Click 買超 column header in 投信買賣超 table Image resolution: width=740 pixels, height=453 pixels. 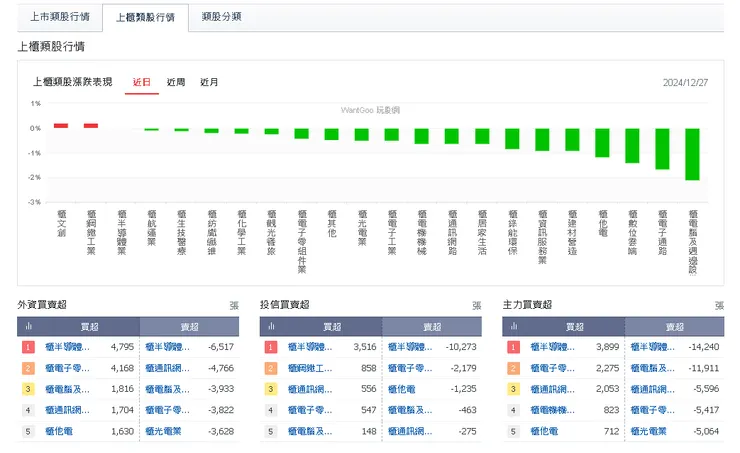(332, 327)
